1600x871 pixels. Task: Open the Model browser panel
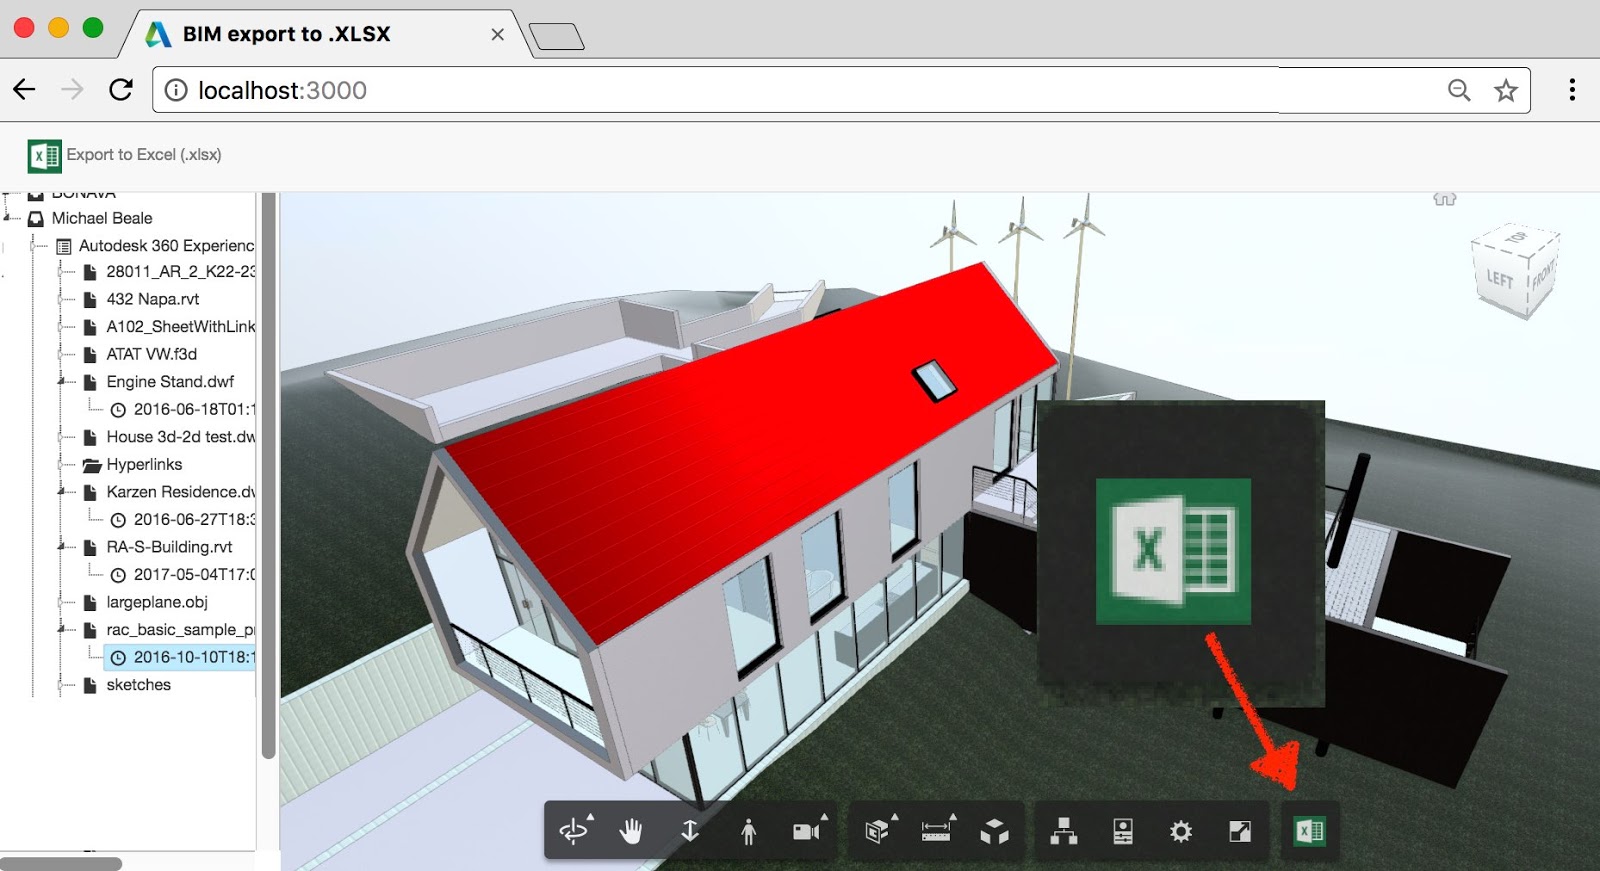pyautogui.click(x=1064, y=831)
